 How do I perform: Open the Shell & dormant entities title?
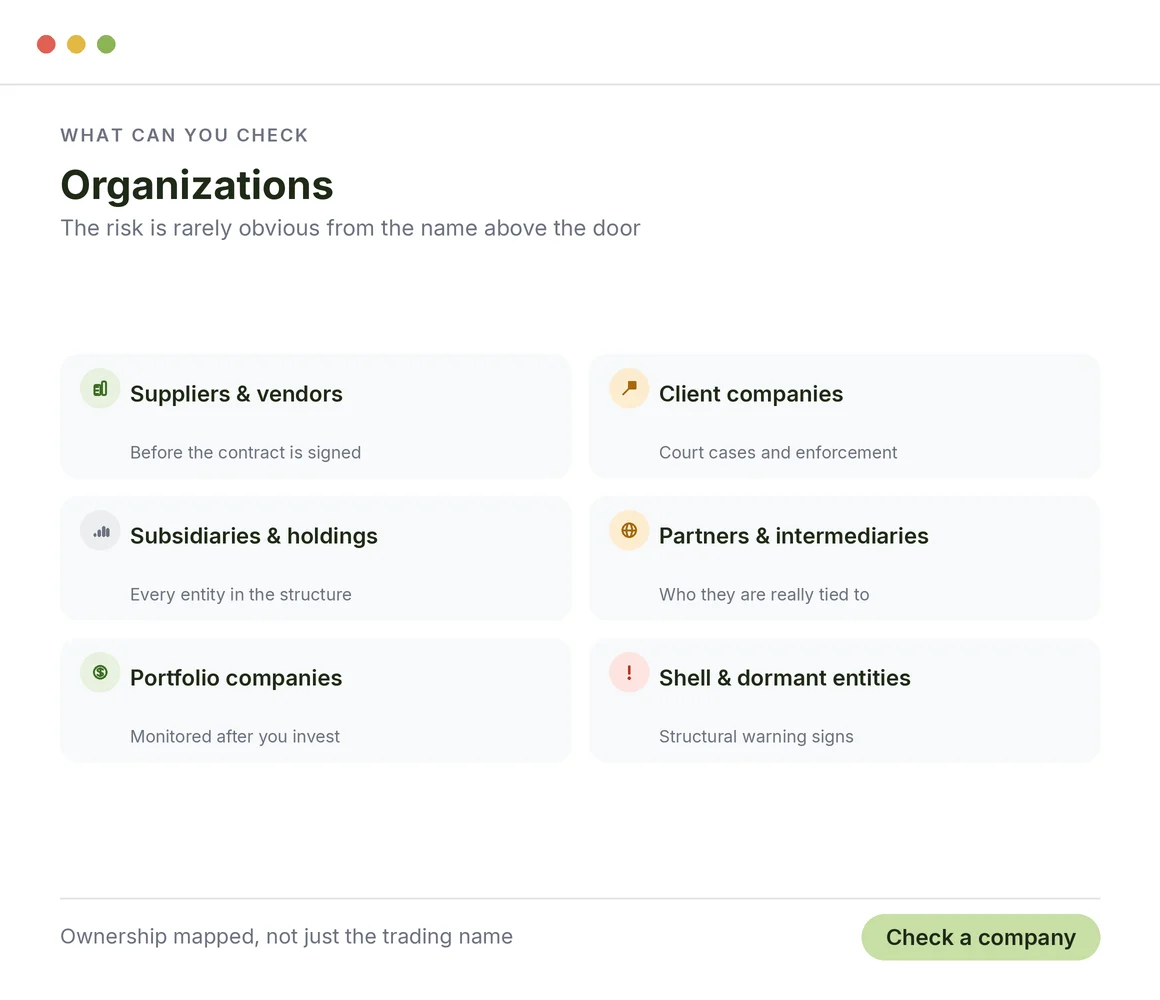(785, 678)
